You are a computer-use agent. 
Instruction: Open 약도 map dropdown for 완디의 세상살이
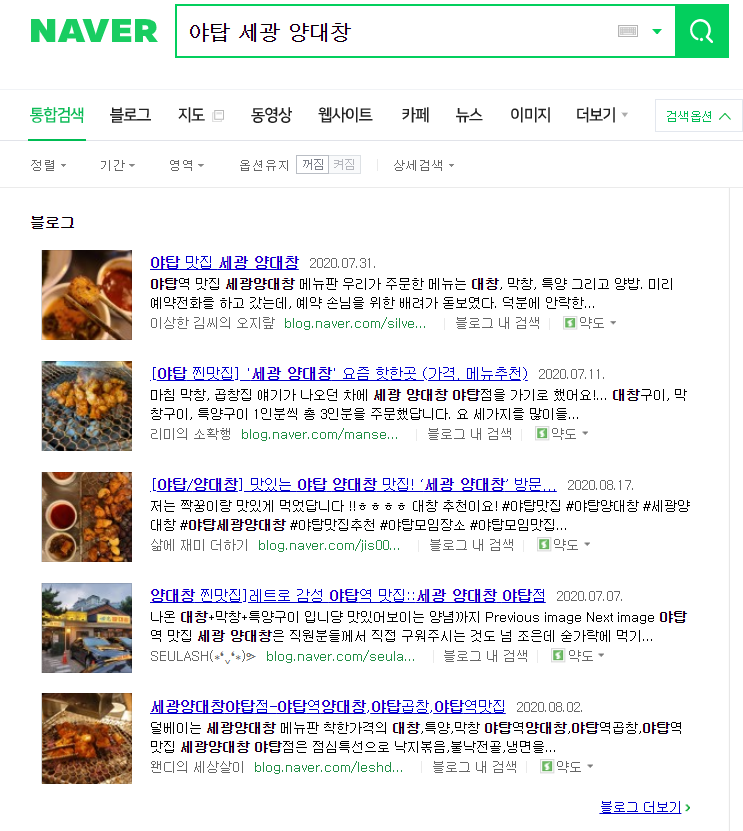[x=567, y=767]
